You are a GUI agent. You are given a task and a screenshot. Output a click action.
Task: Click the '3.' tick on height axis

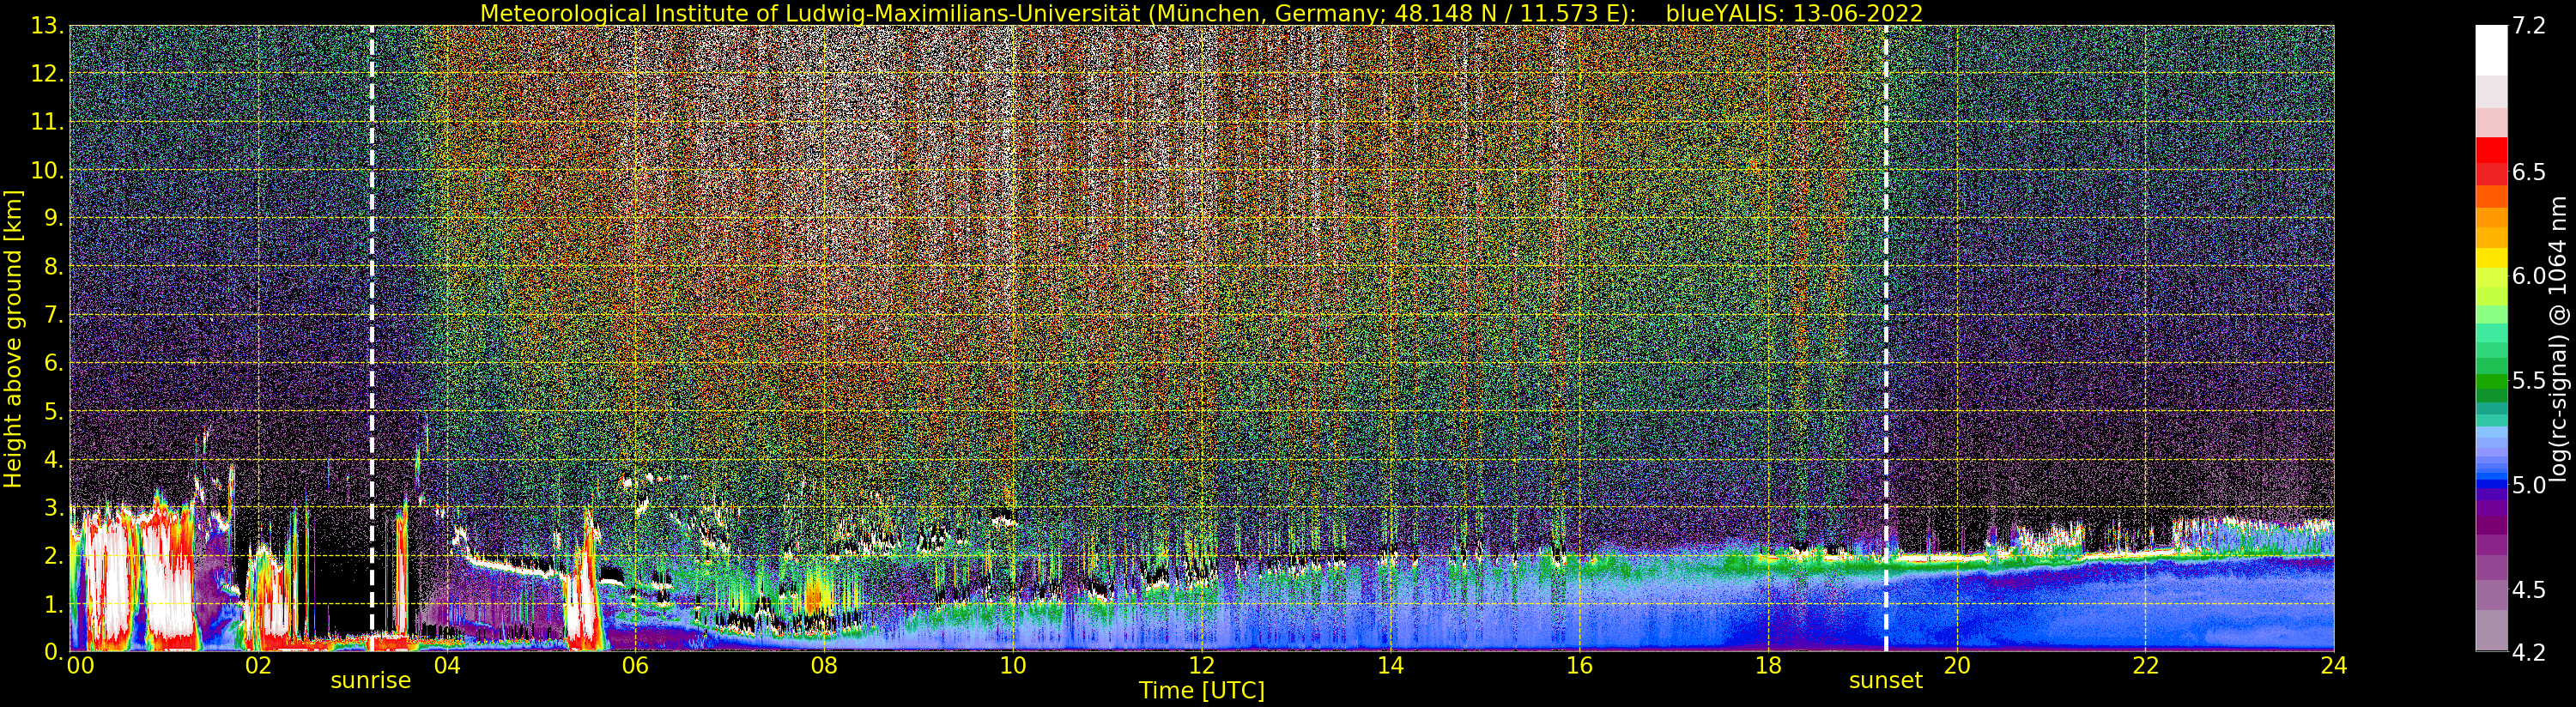point(54,507)
